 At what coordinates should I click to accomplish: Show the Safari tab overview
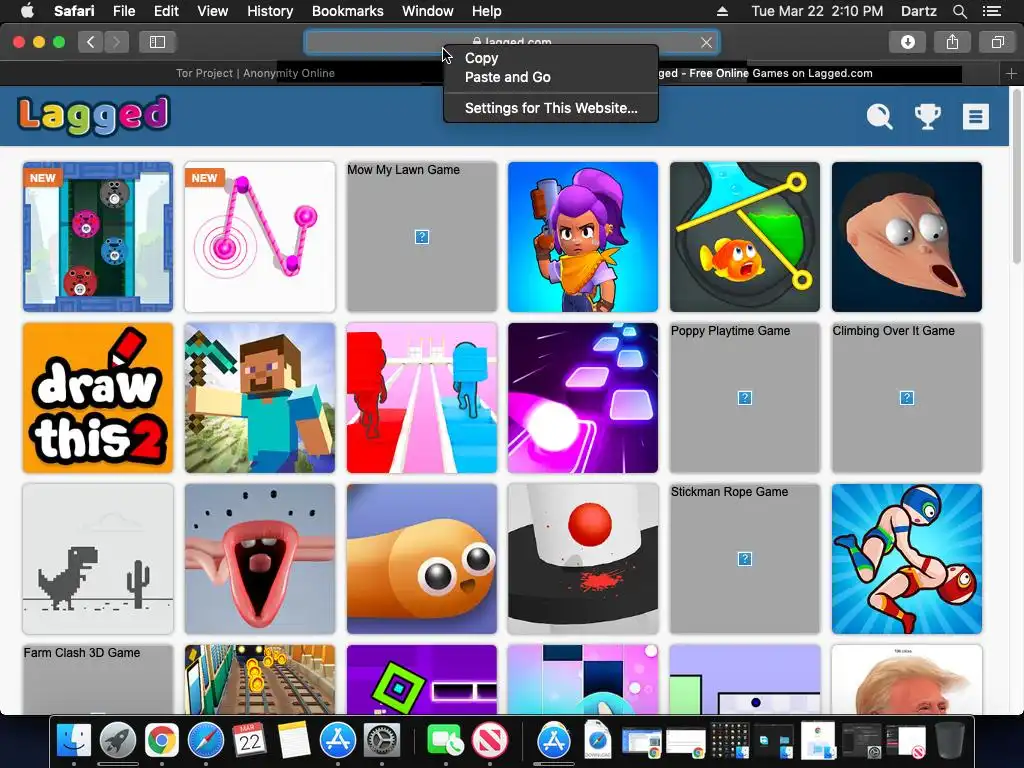coord(997,42)
